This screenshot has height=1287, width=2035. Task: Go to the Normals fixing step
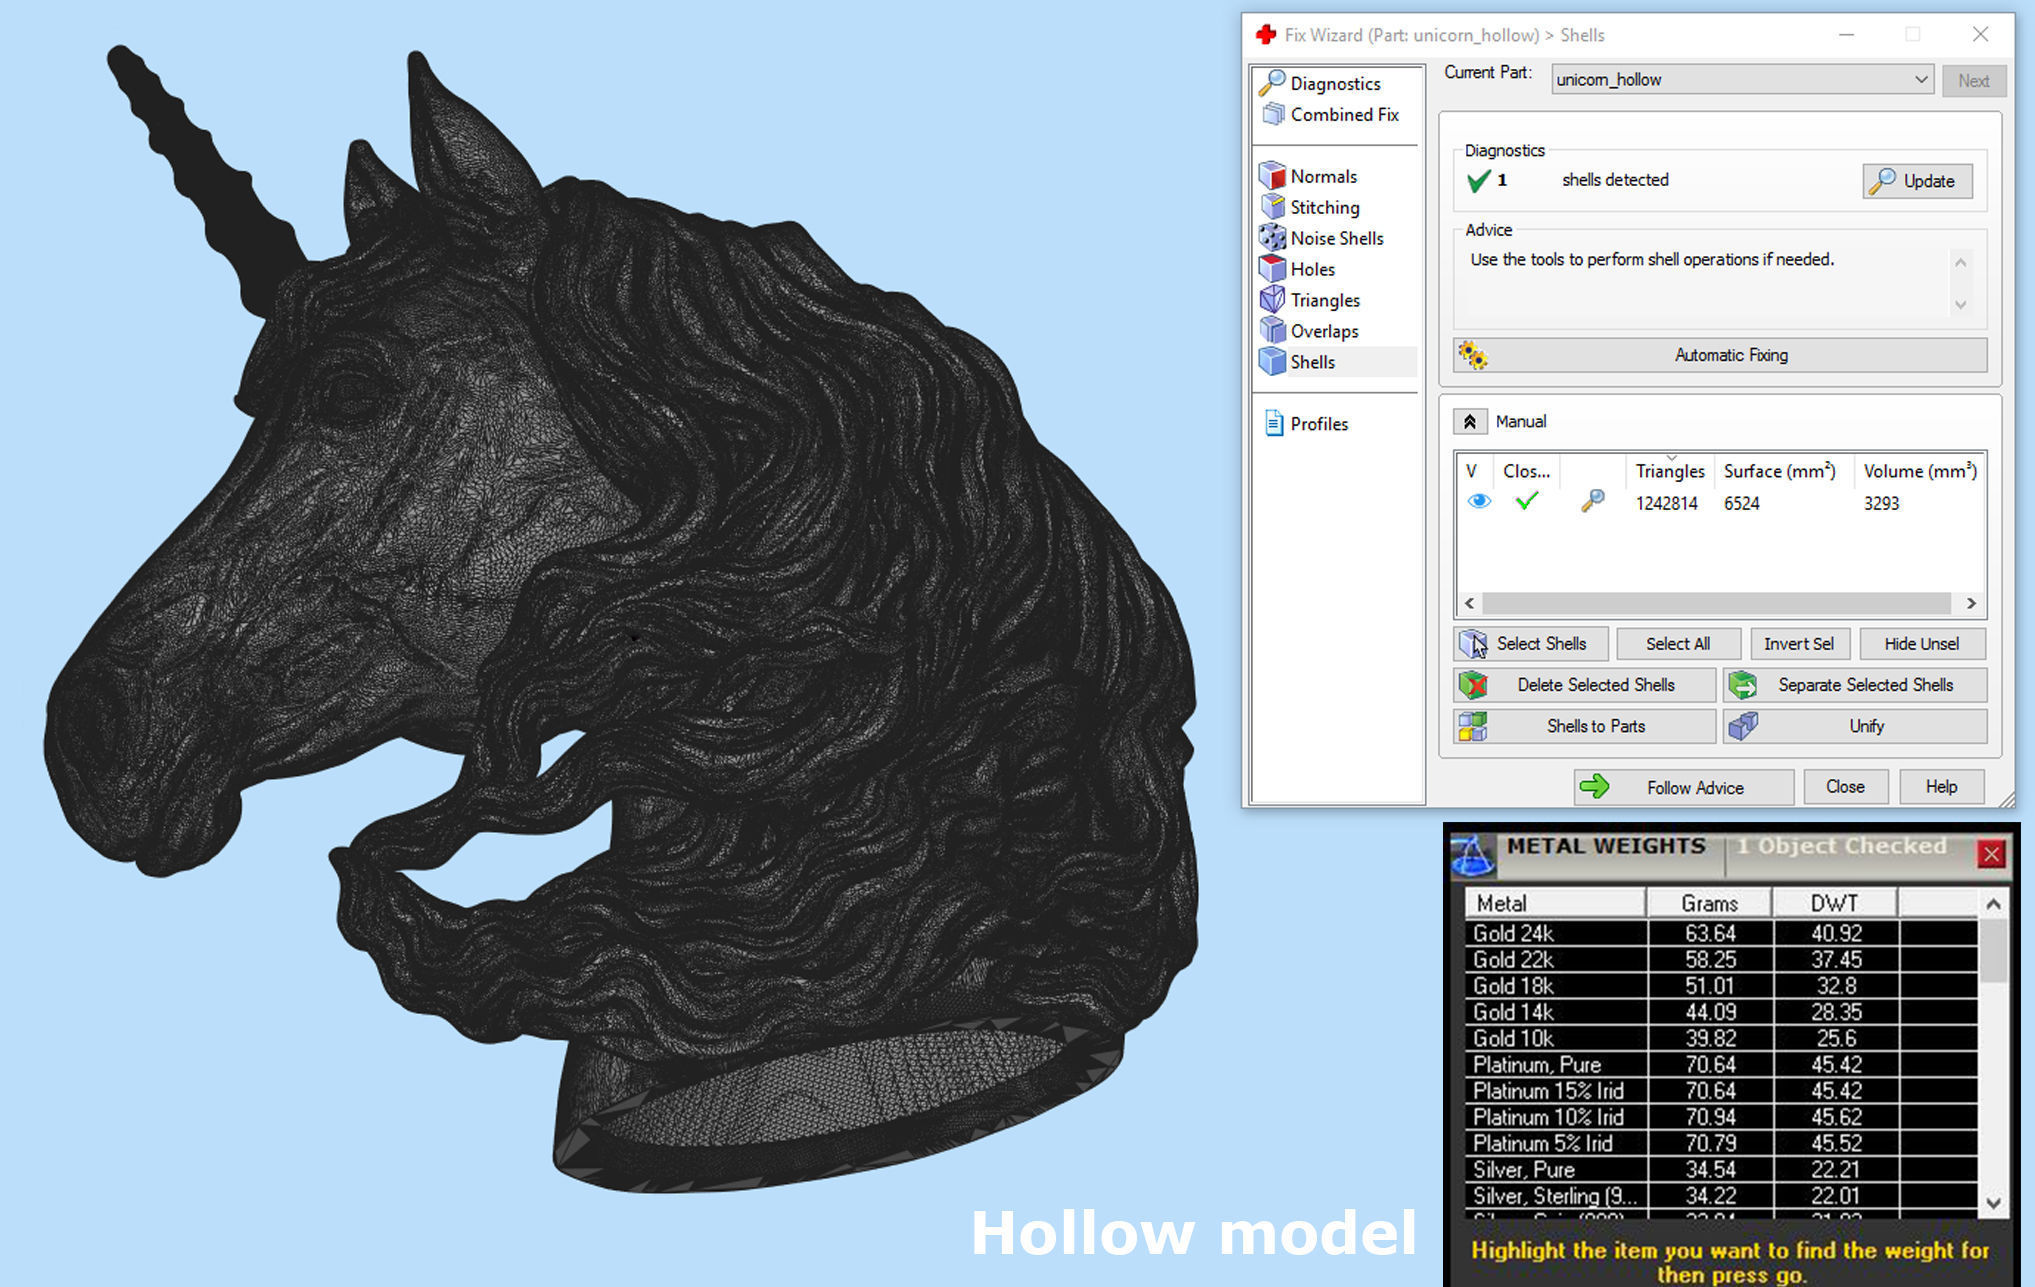coord(1322,177)
